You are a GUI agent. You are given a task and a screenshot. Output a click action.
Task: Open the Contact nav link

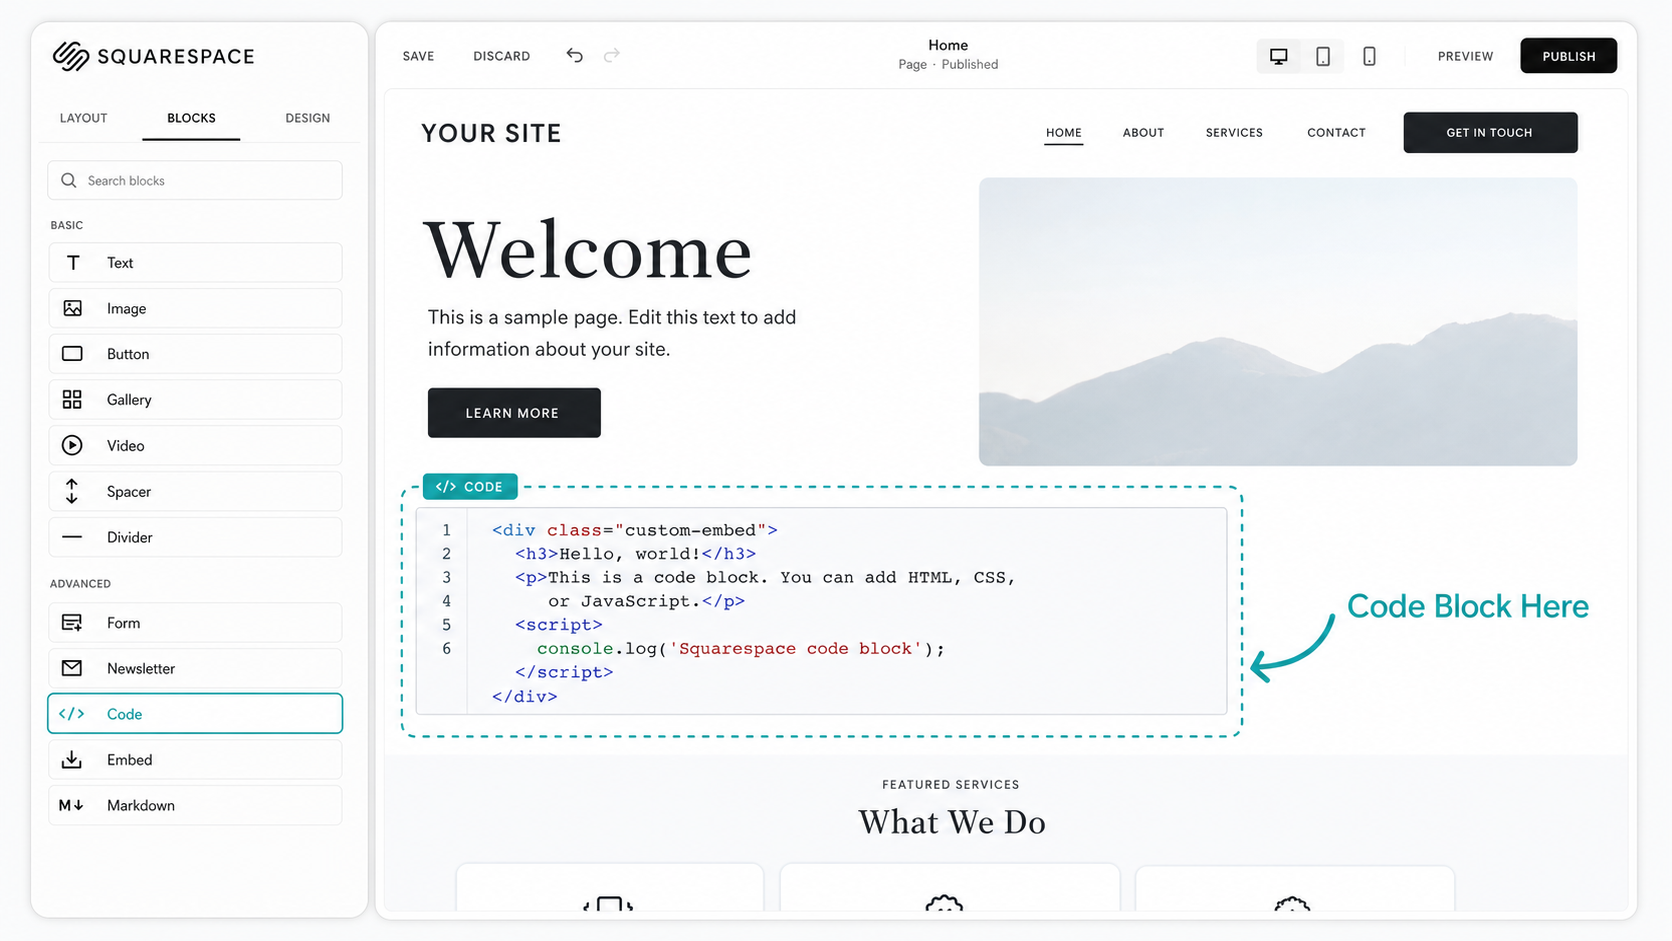[x=1336, y=132]
